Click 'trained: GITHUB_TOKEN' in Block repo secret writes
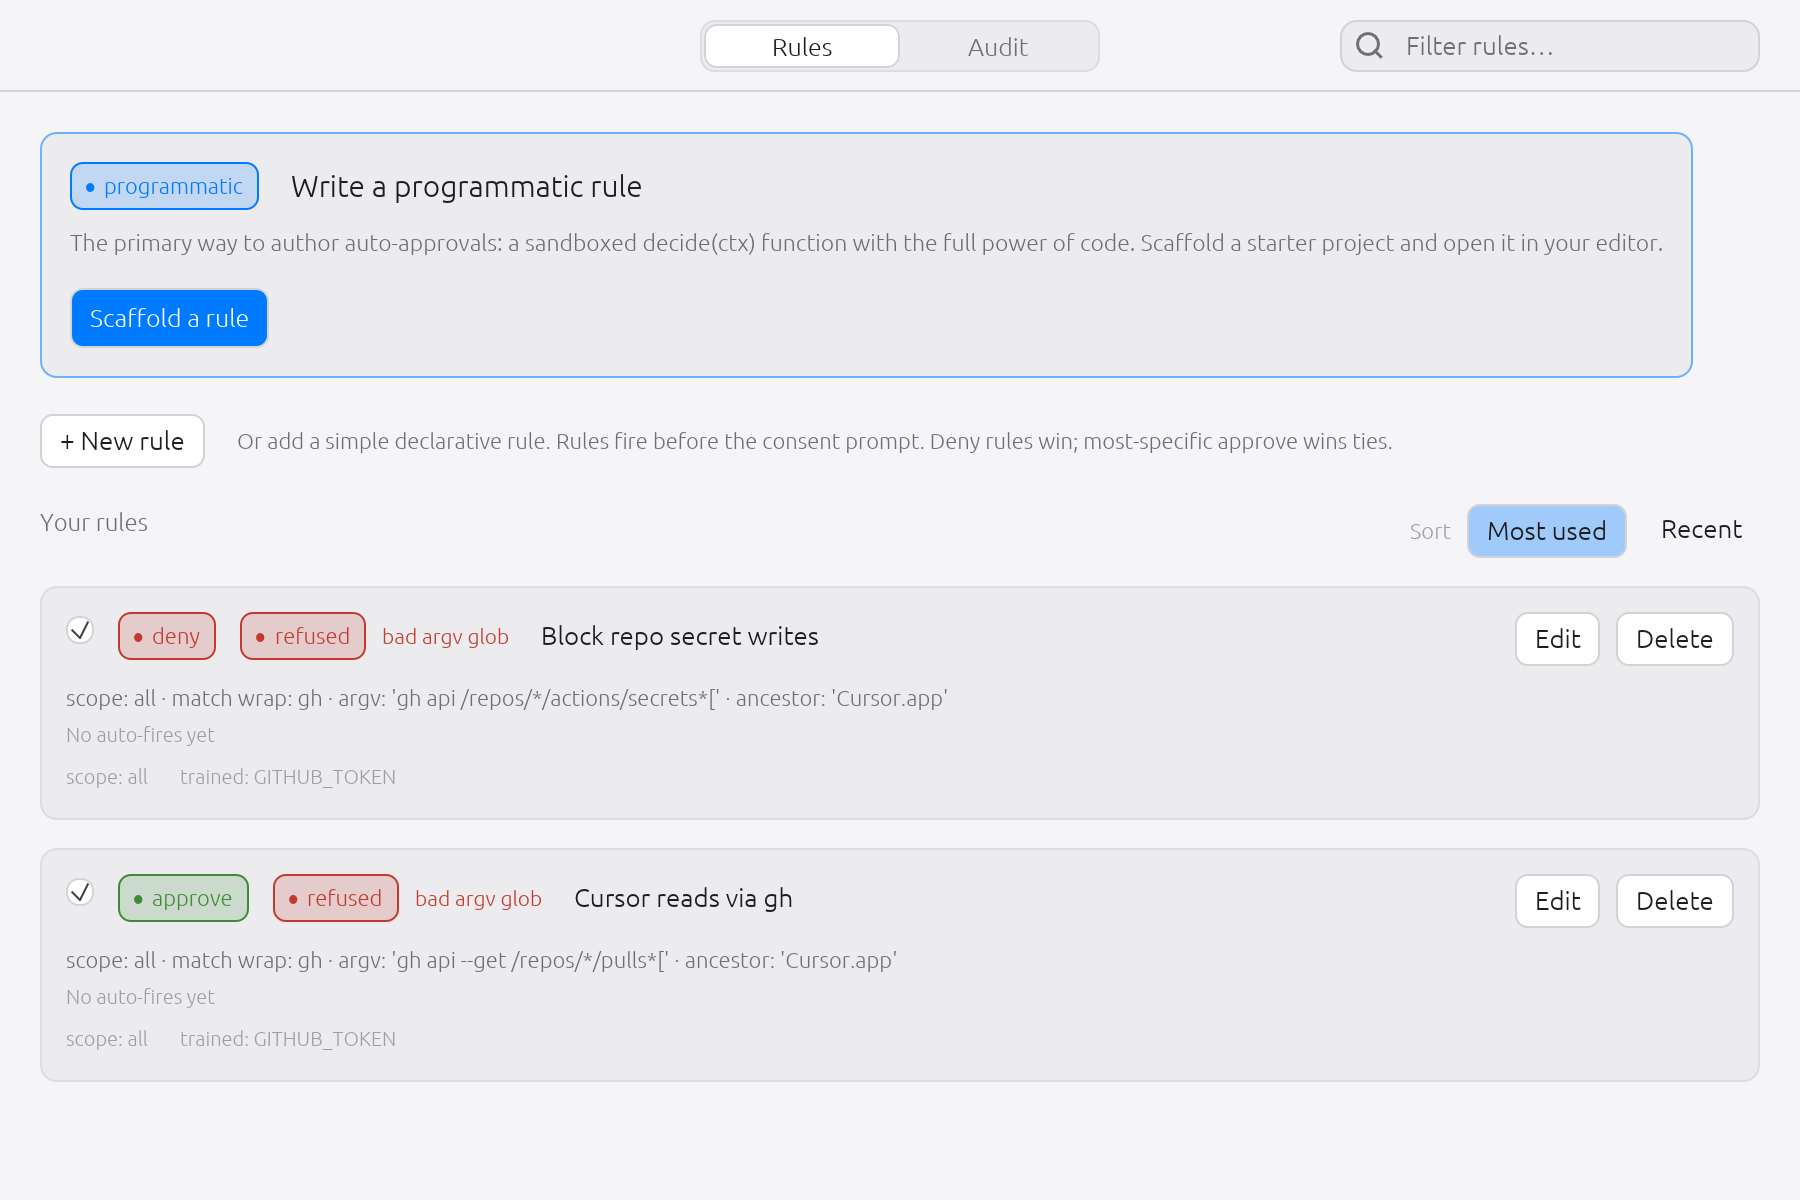Screen dimensions: 1800x1200 pos(288,777)
